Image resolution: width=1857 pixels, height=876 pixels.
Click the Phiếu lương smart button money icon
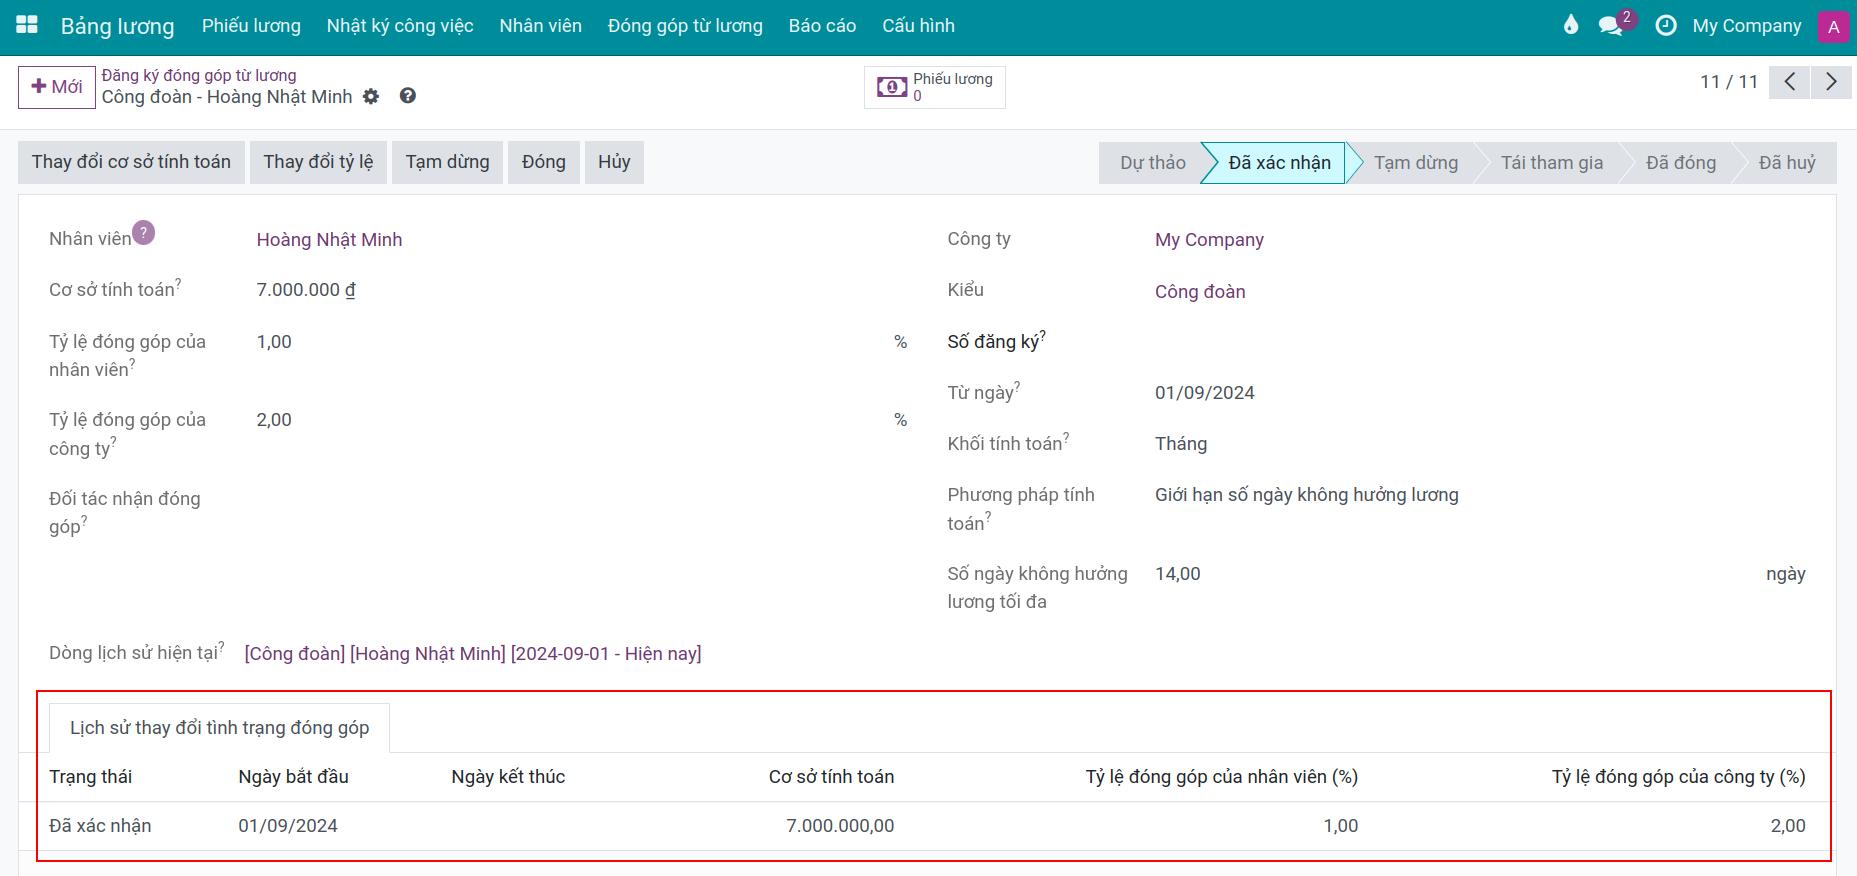click(891, 87)
